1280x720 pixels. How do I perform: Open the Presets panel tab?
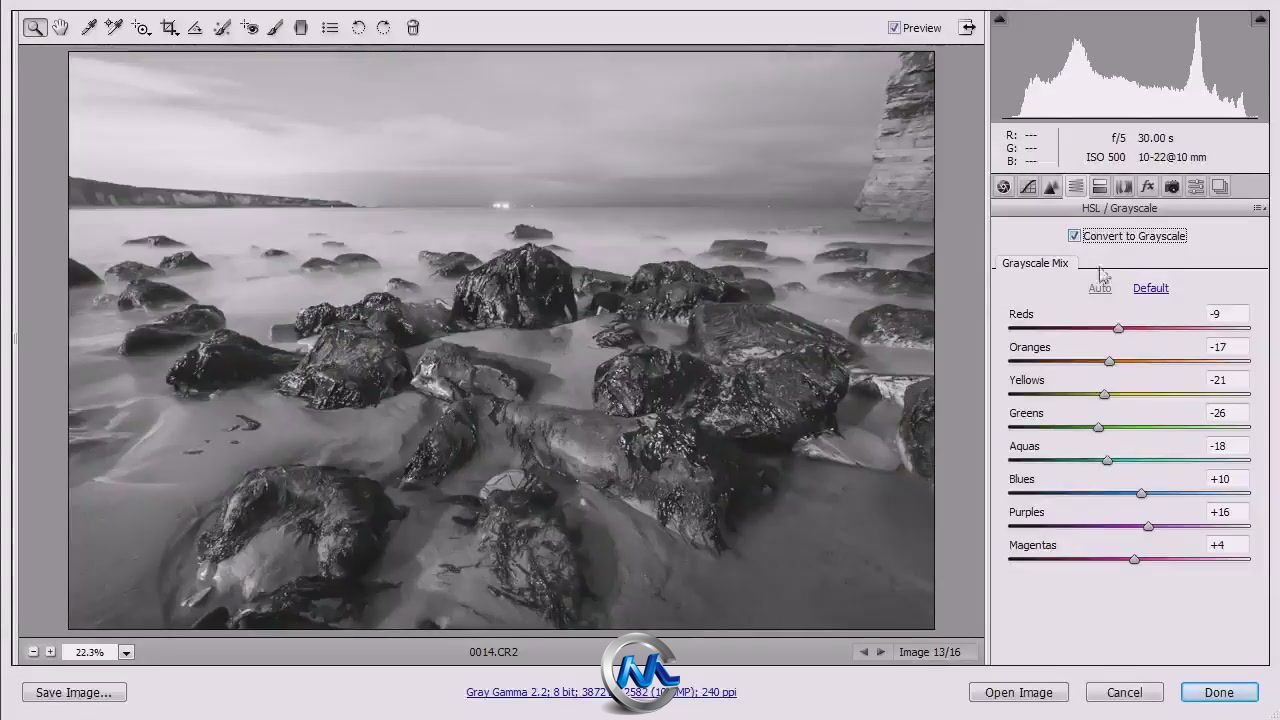(x=1195, y=187)
